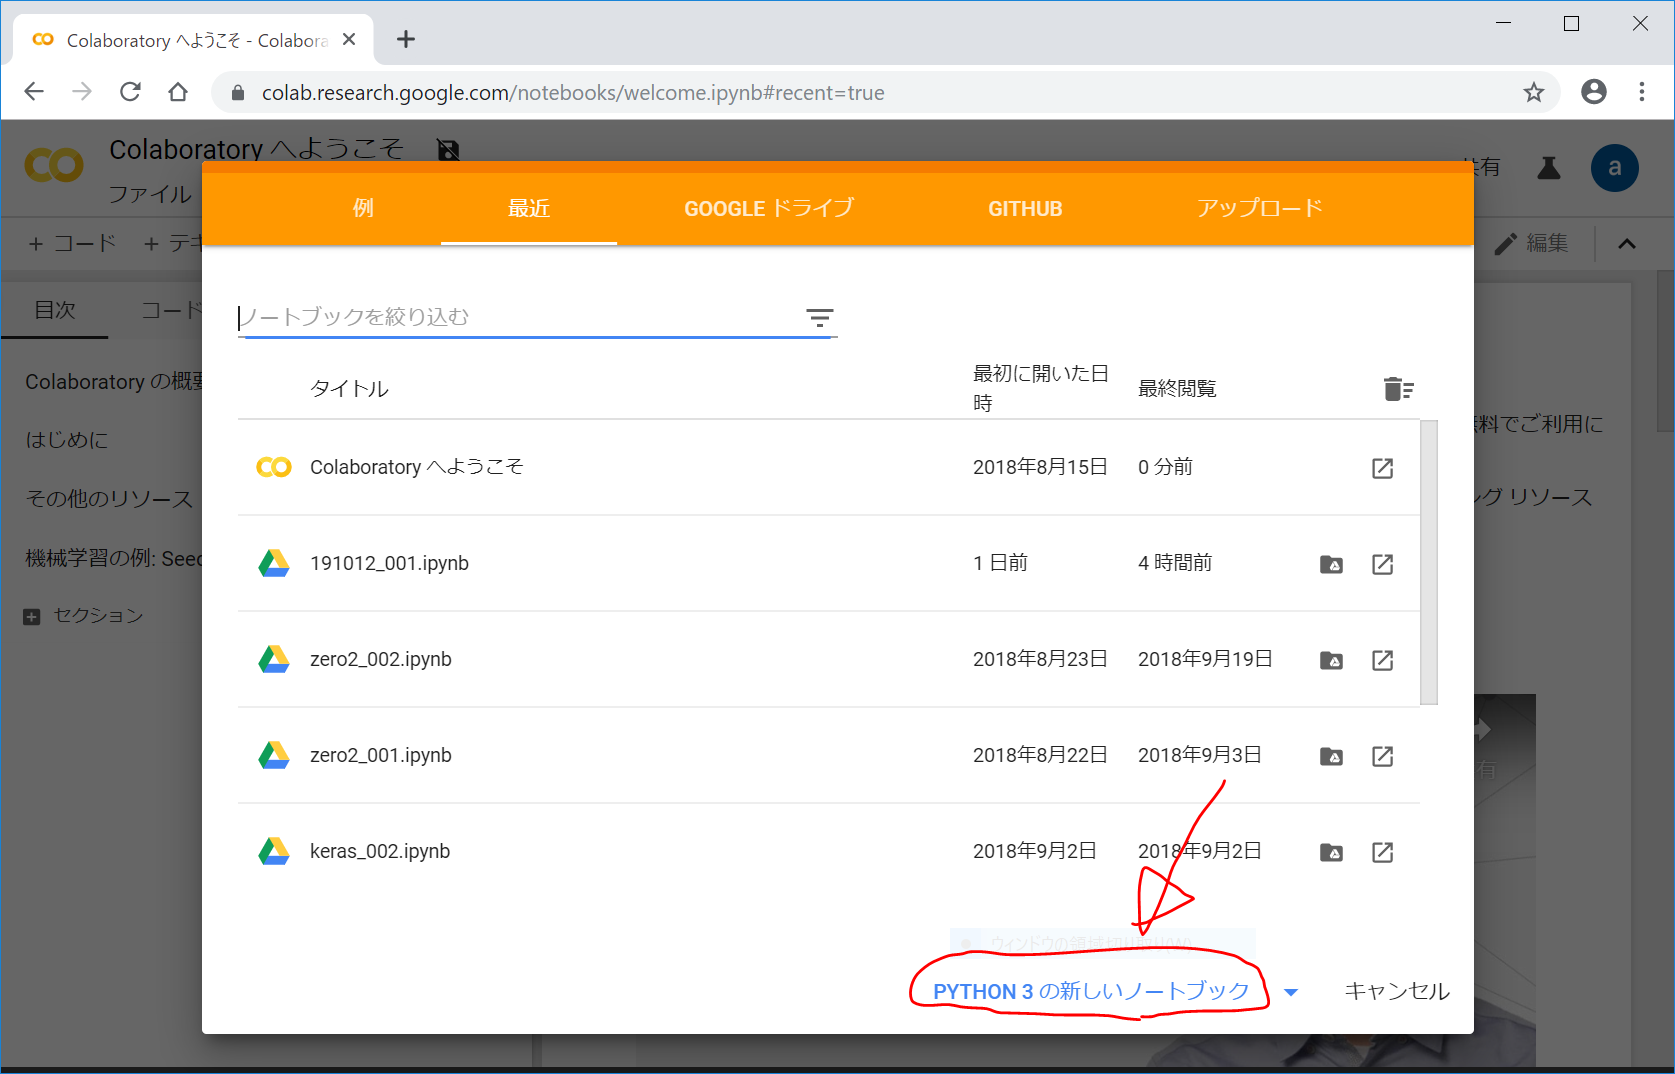Viewport: 1675px width, 1074px height.
Task: Click the browser back arrow
Action: point(34,92)
